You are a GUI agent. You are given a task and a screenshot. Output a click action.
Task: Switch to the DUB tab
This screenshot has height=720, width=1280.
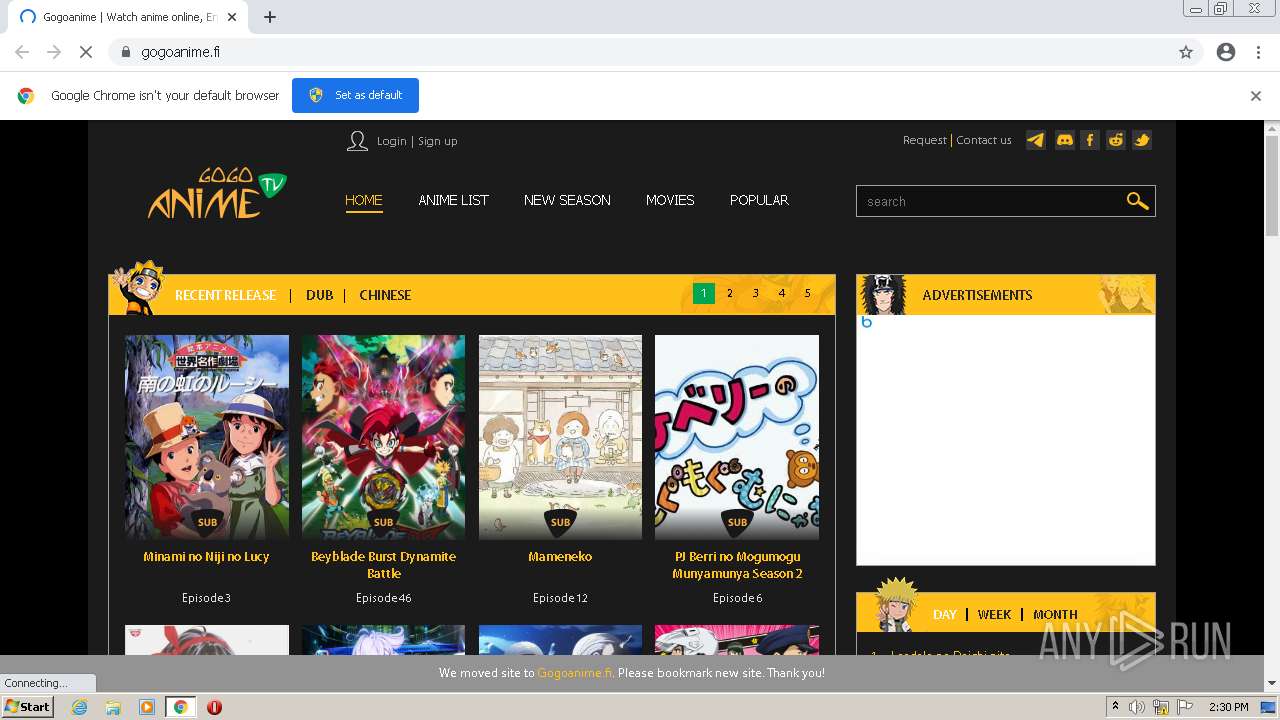pos(320,295)
